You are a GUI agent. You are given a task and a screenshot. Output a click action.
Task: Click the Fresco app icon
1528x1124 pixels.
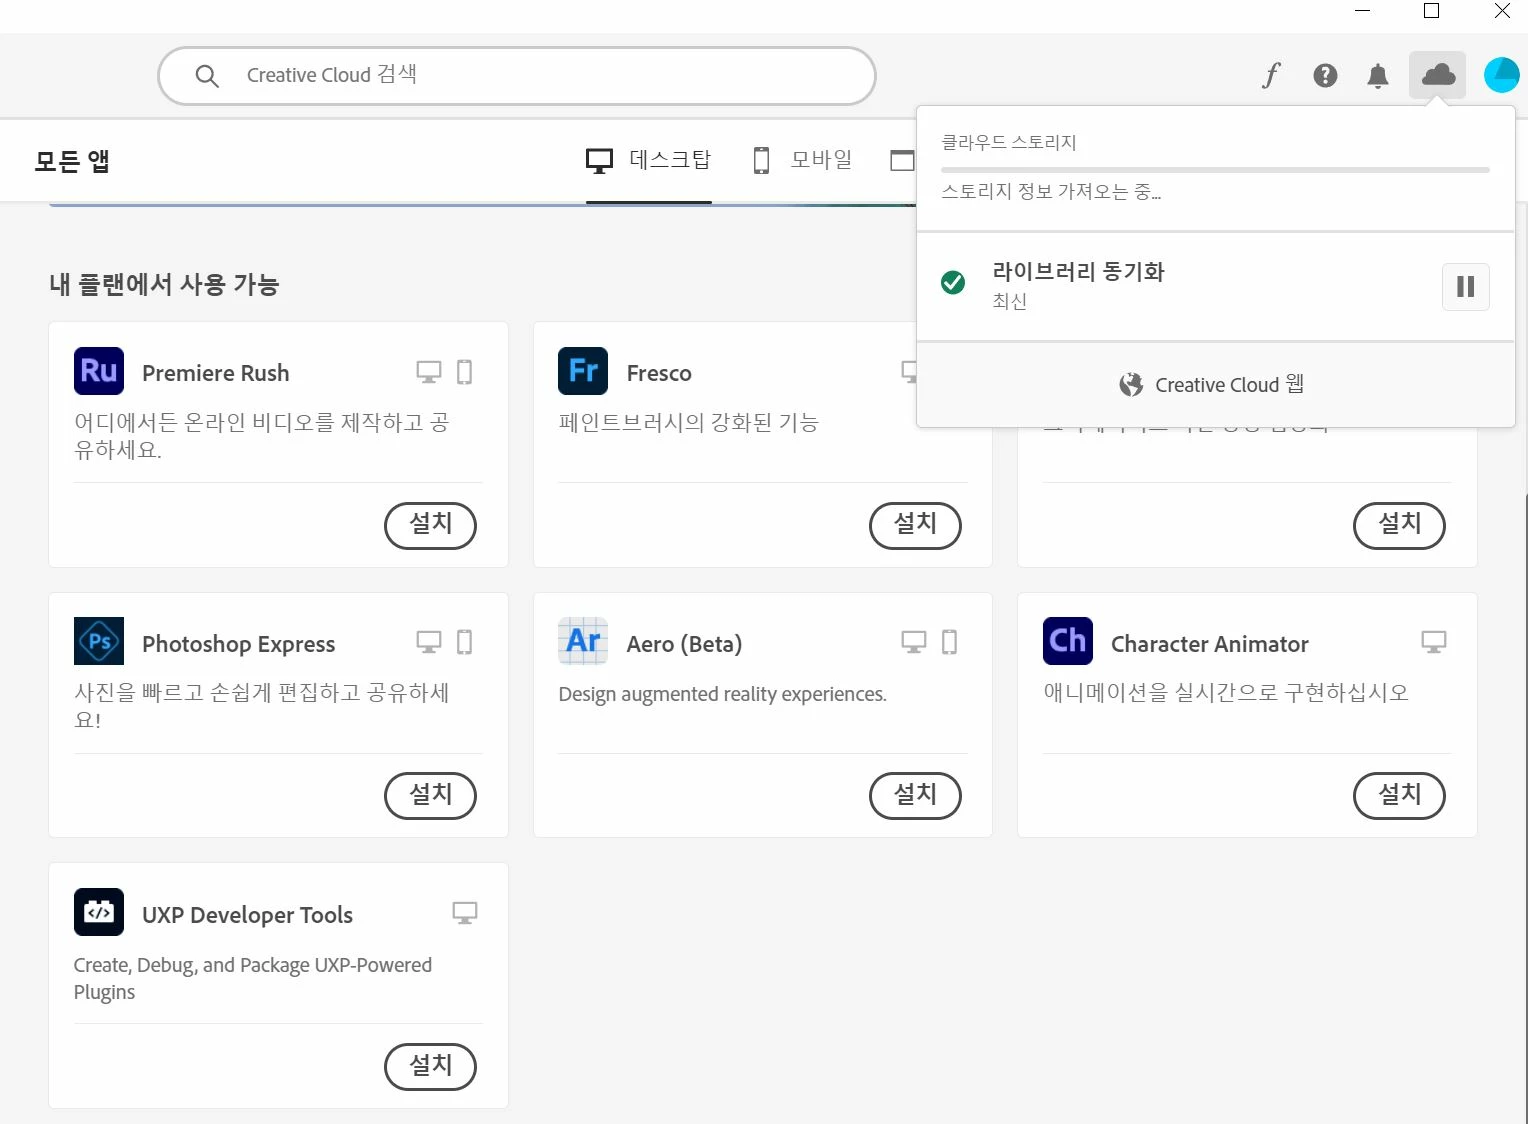coord(583,371)
